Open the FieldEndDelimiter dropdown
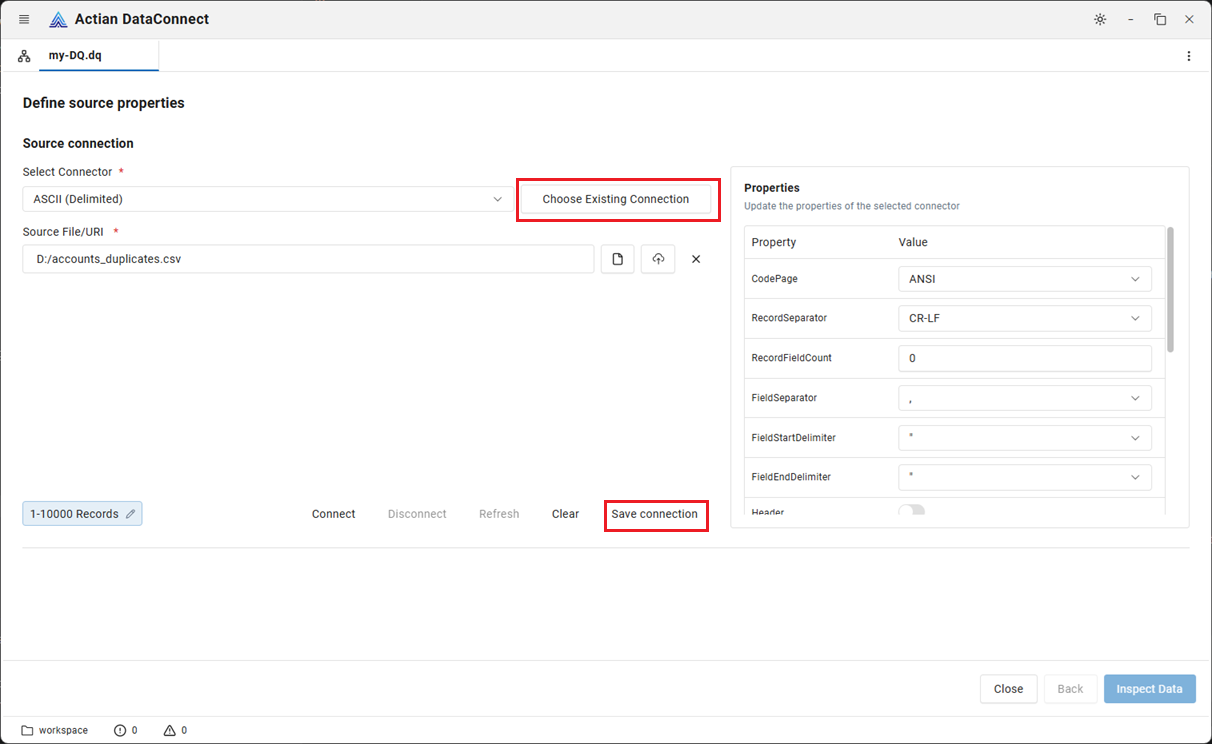 coord(1025,477)
